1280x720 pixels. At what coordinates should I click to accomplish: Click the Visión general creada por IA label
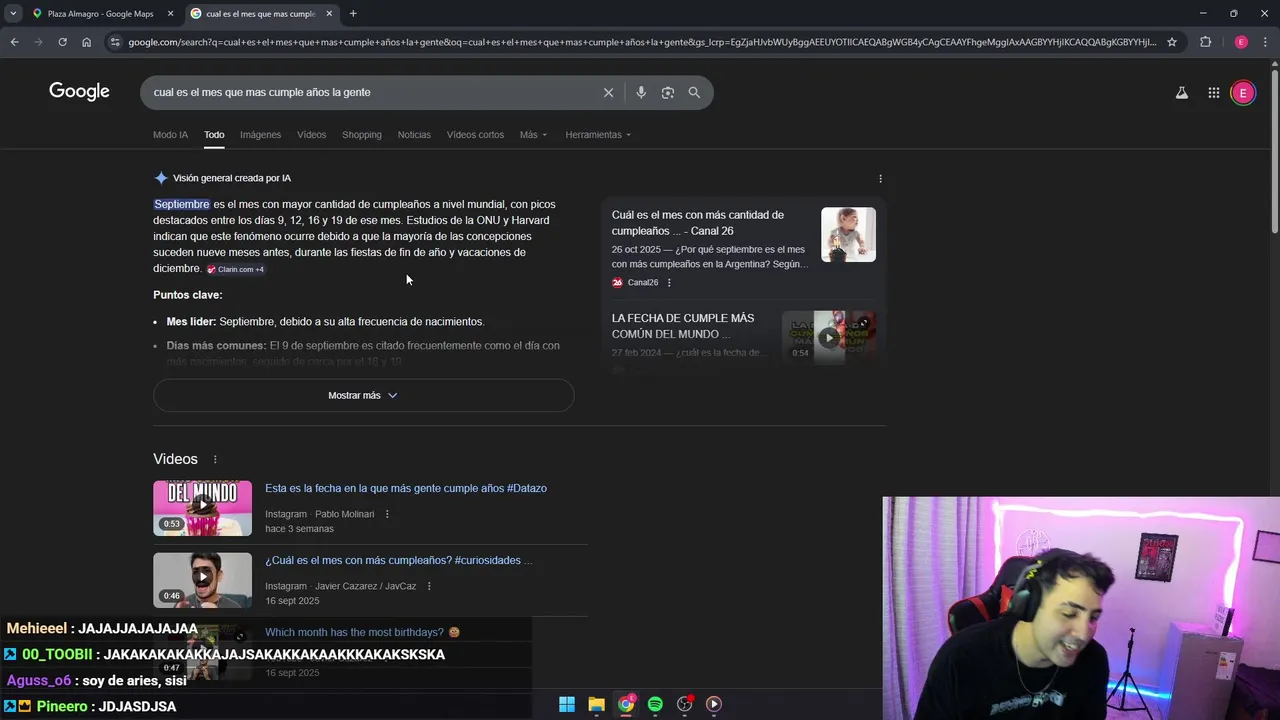coord(232,178)
